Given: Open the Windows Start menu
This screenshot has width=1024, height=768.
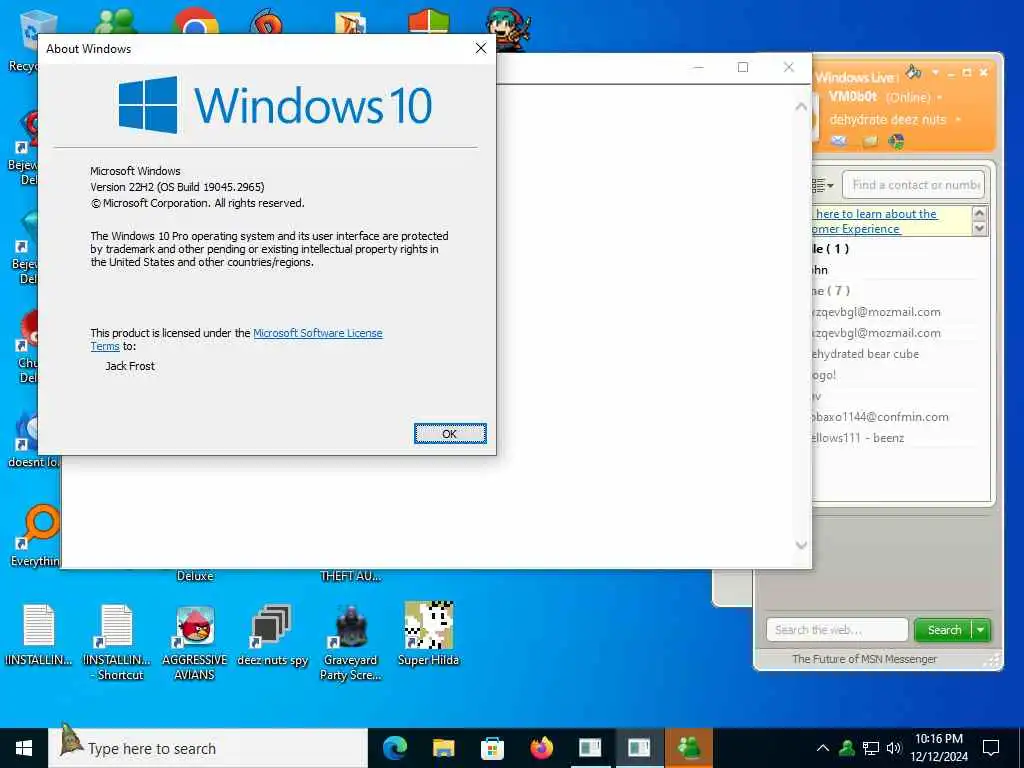Looking at the screenshot, I should (x=24, y=748).
